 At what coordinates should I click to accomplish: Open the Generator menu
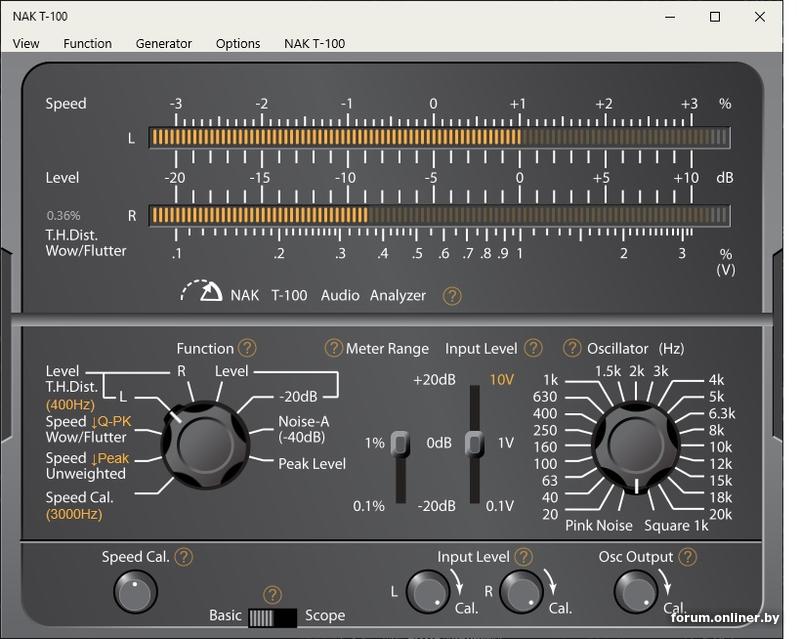164,43
